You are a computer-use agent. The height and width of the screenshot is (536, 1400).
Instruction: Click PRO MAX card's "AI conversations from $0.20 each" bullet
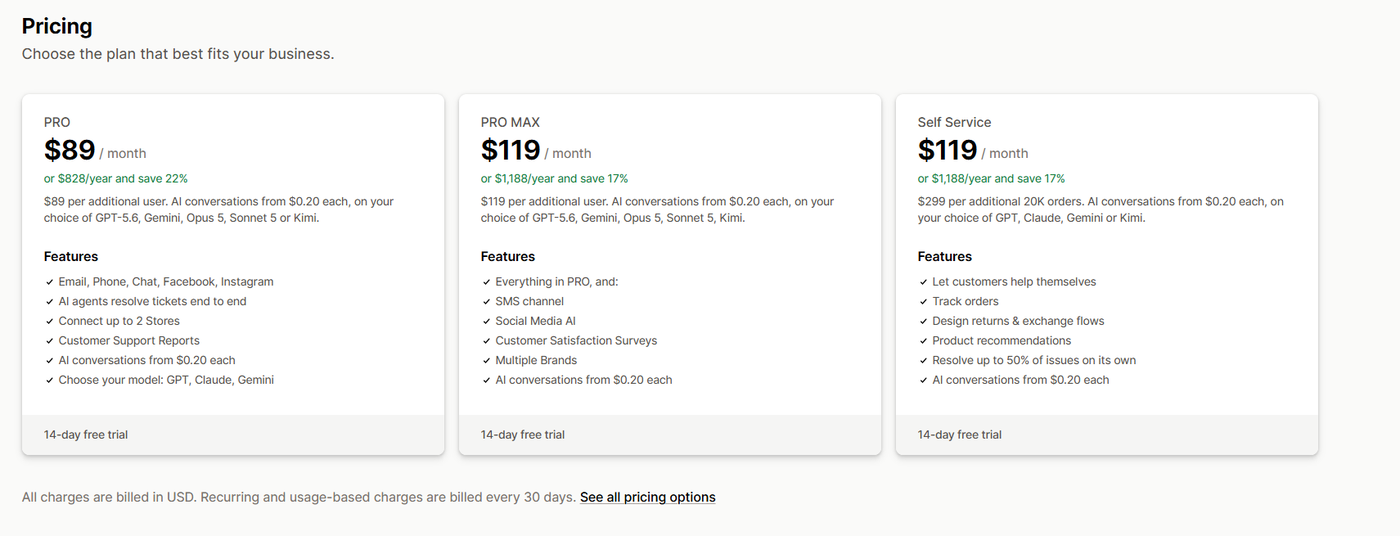[584, 380]
